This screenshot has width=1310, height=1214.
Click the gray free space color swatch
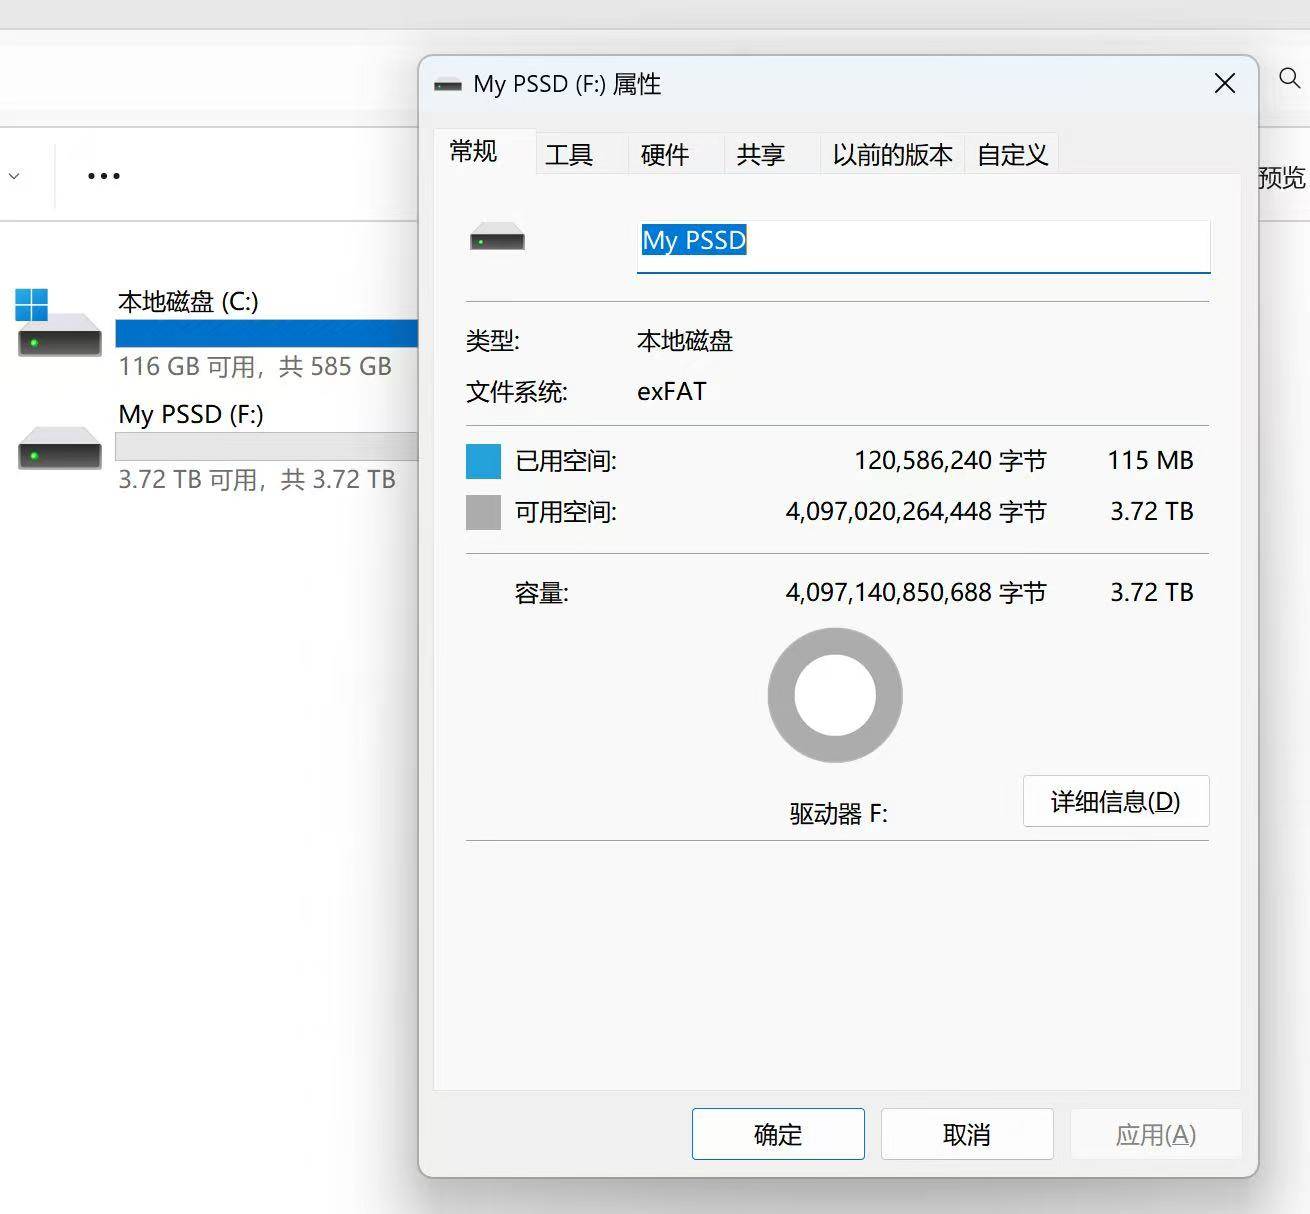tap(483, 512)
